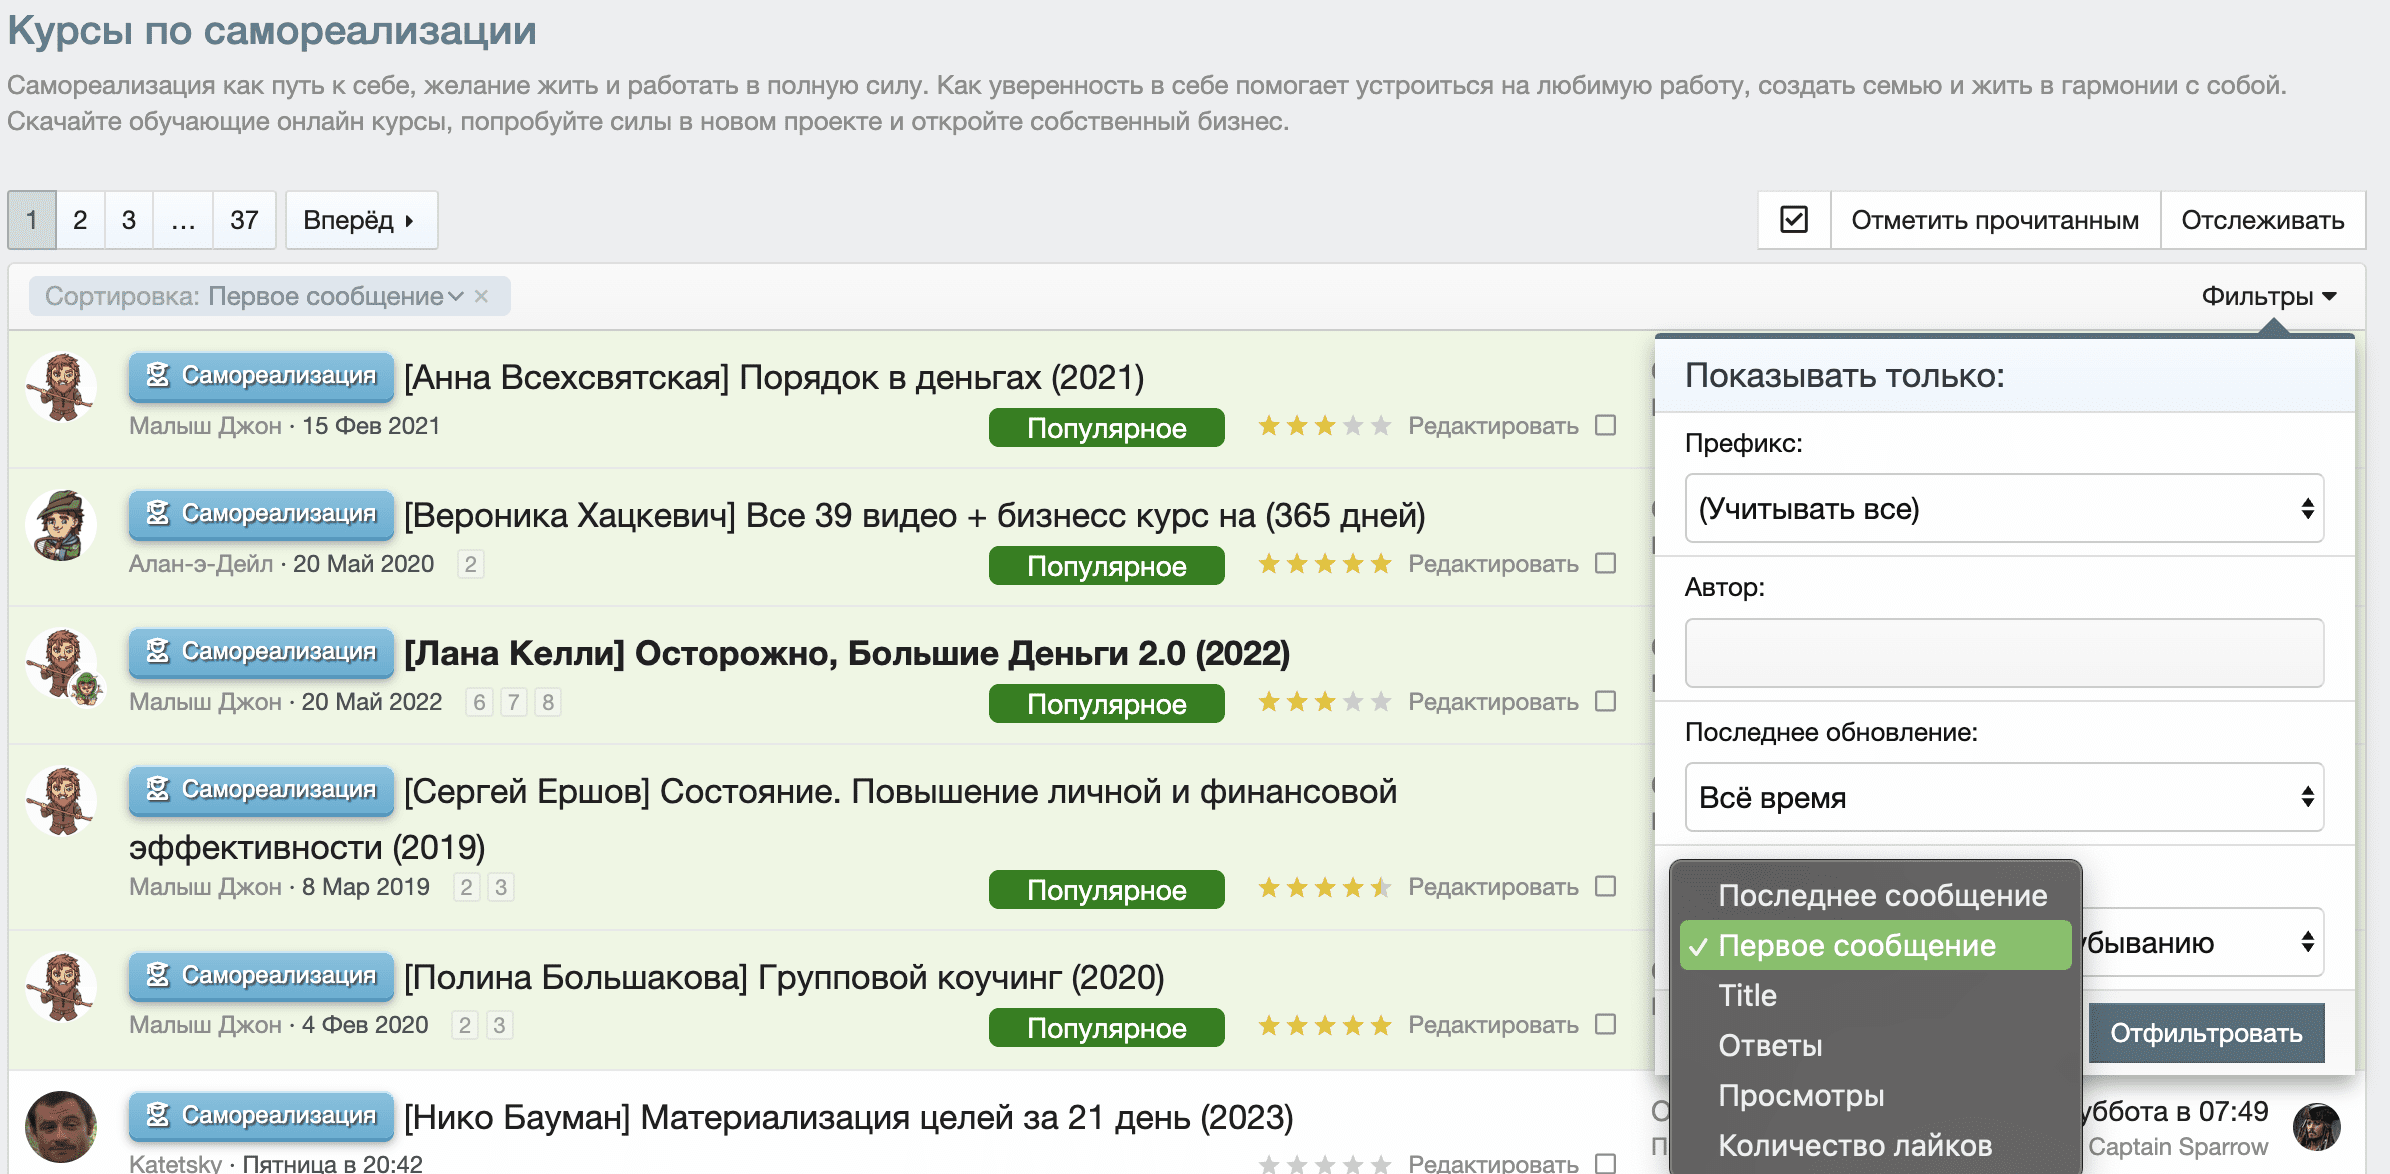
Task: Tick checkbox for Лана Келли thread
Action: click(x=1606, y=701)
